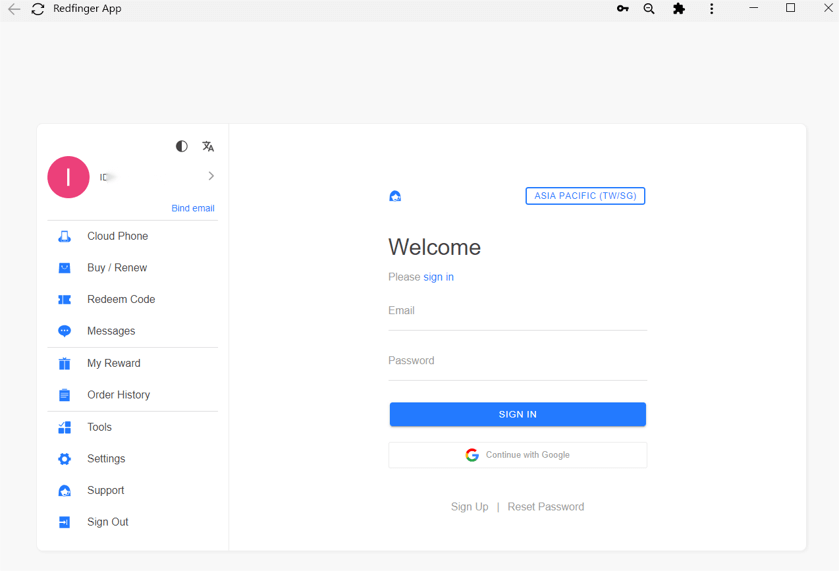
Task: Click the Order History clipboard icon
Action: click(64, 395)
